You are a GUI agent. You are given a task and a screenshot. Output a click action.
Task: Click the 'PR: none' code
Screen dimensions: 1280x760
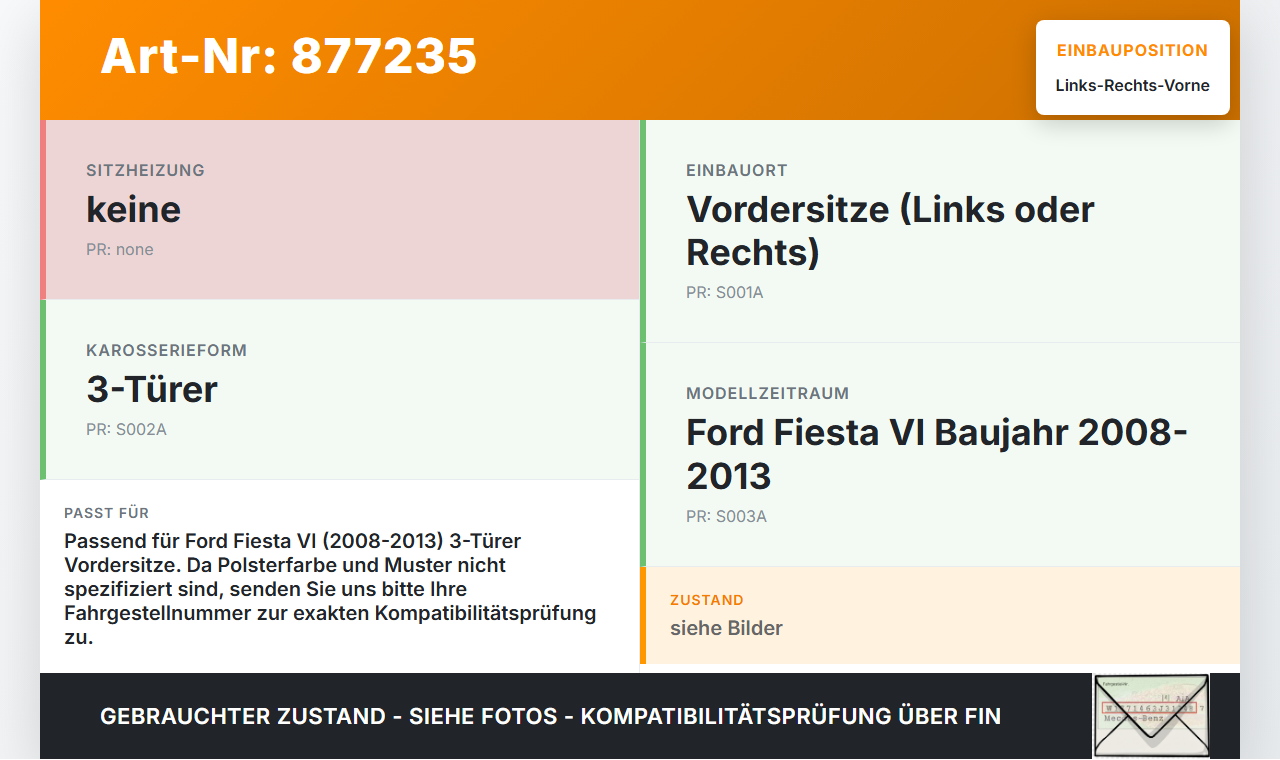[120, 249]
